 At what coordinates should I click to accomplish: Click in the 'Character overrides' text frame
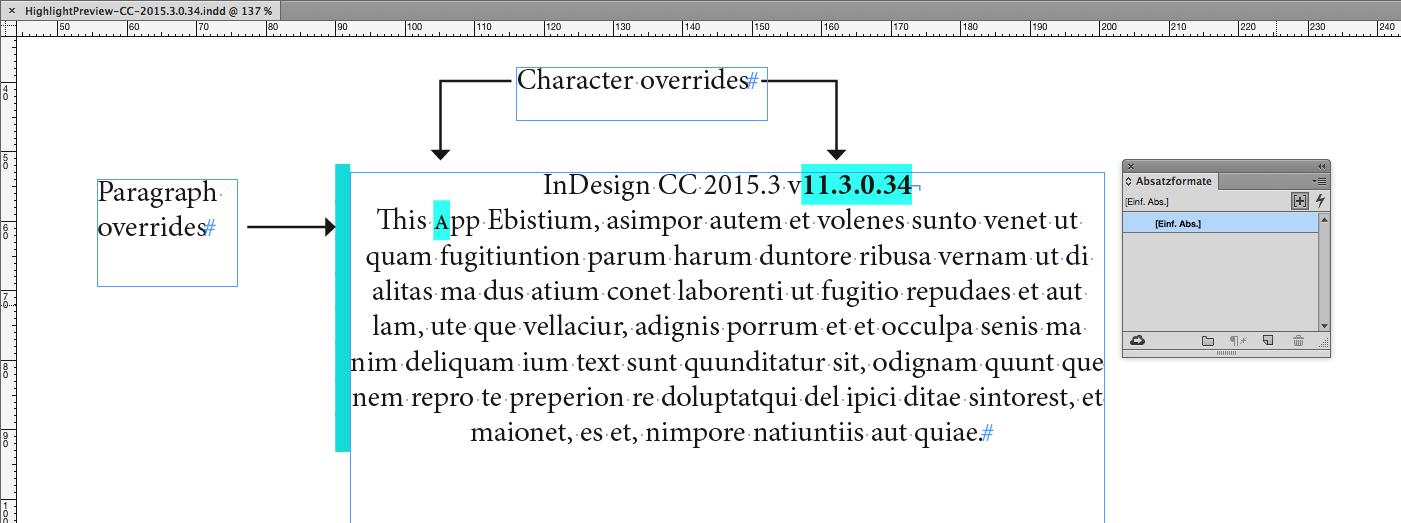coord(642,94)
